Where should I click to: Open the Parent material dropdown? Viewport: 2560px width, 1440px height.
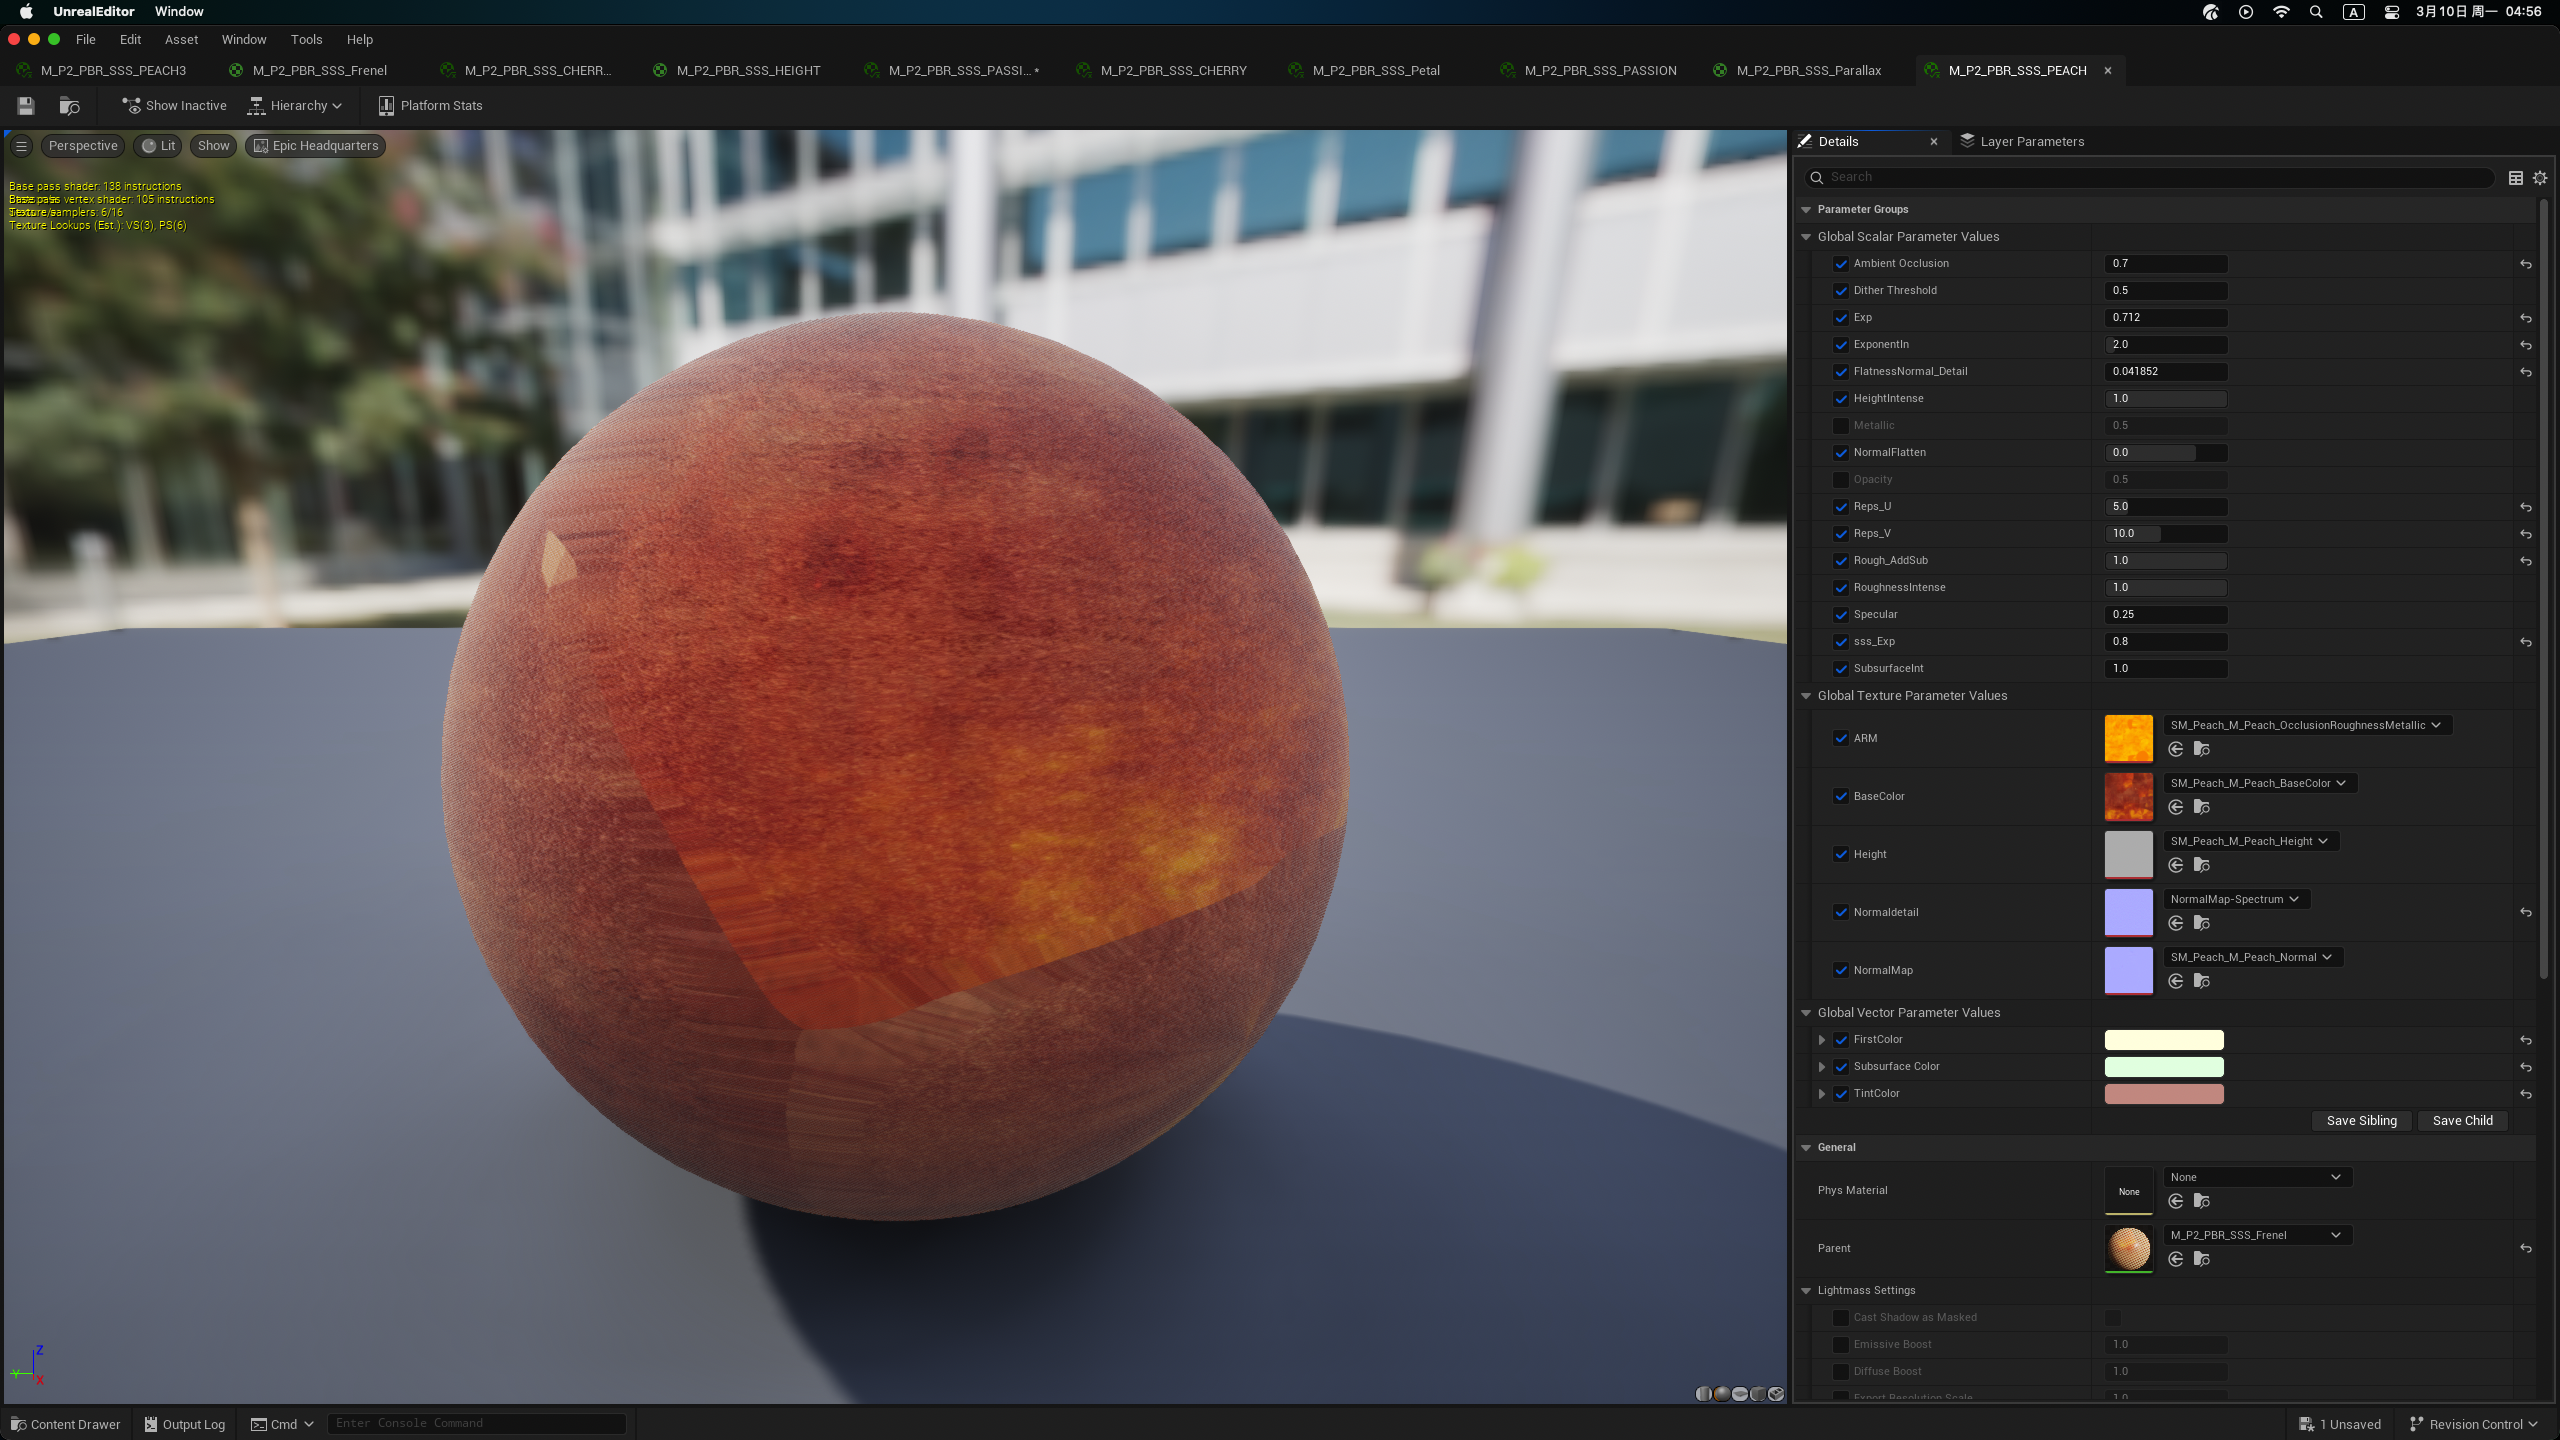coord(2257,1235)
